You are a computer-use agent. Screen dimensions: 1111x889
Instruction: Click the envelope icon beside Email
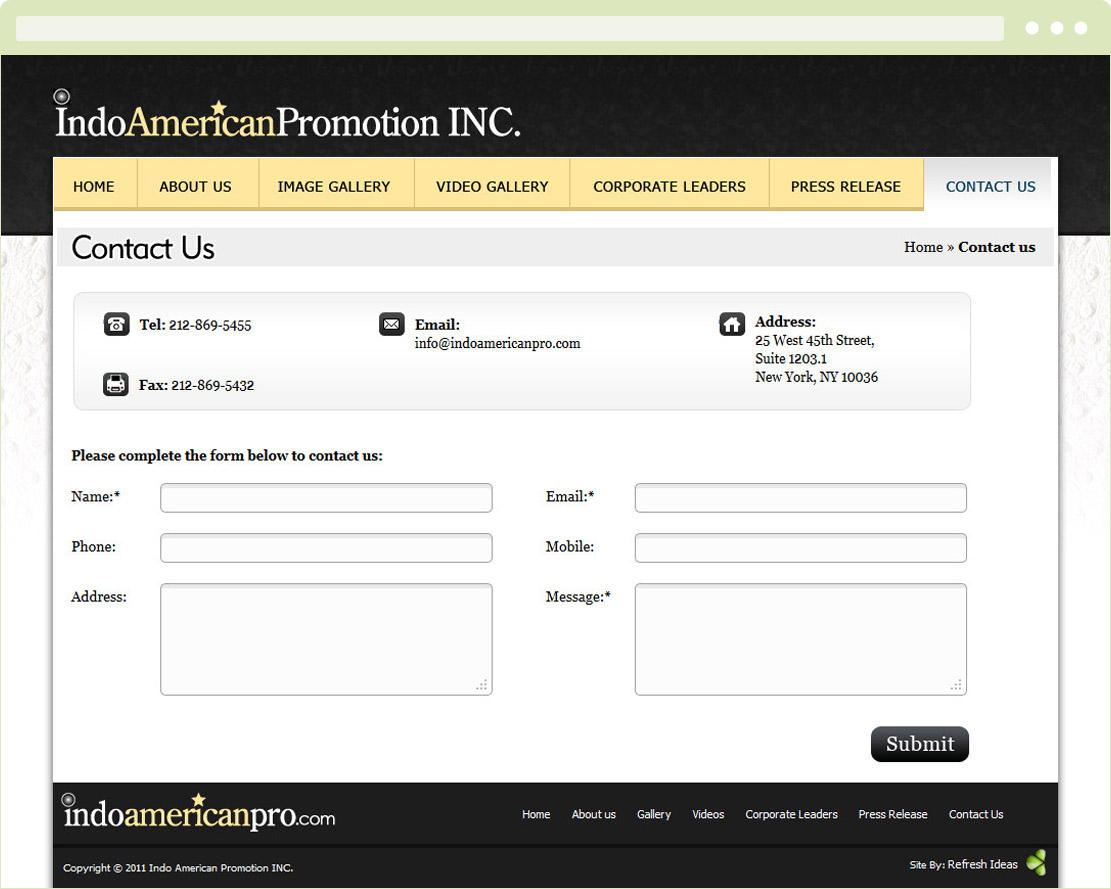coord(391,324)
